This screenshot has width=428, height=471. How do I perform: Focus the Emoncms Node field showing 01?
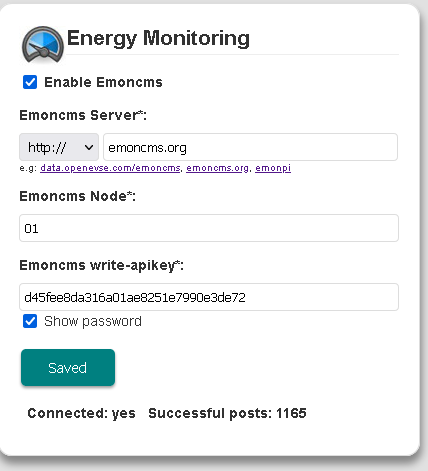209,228
